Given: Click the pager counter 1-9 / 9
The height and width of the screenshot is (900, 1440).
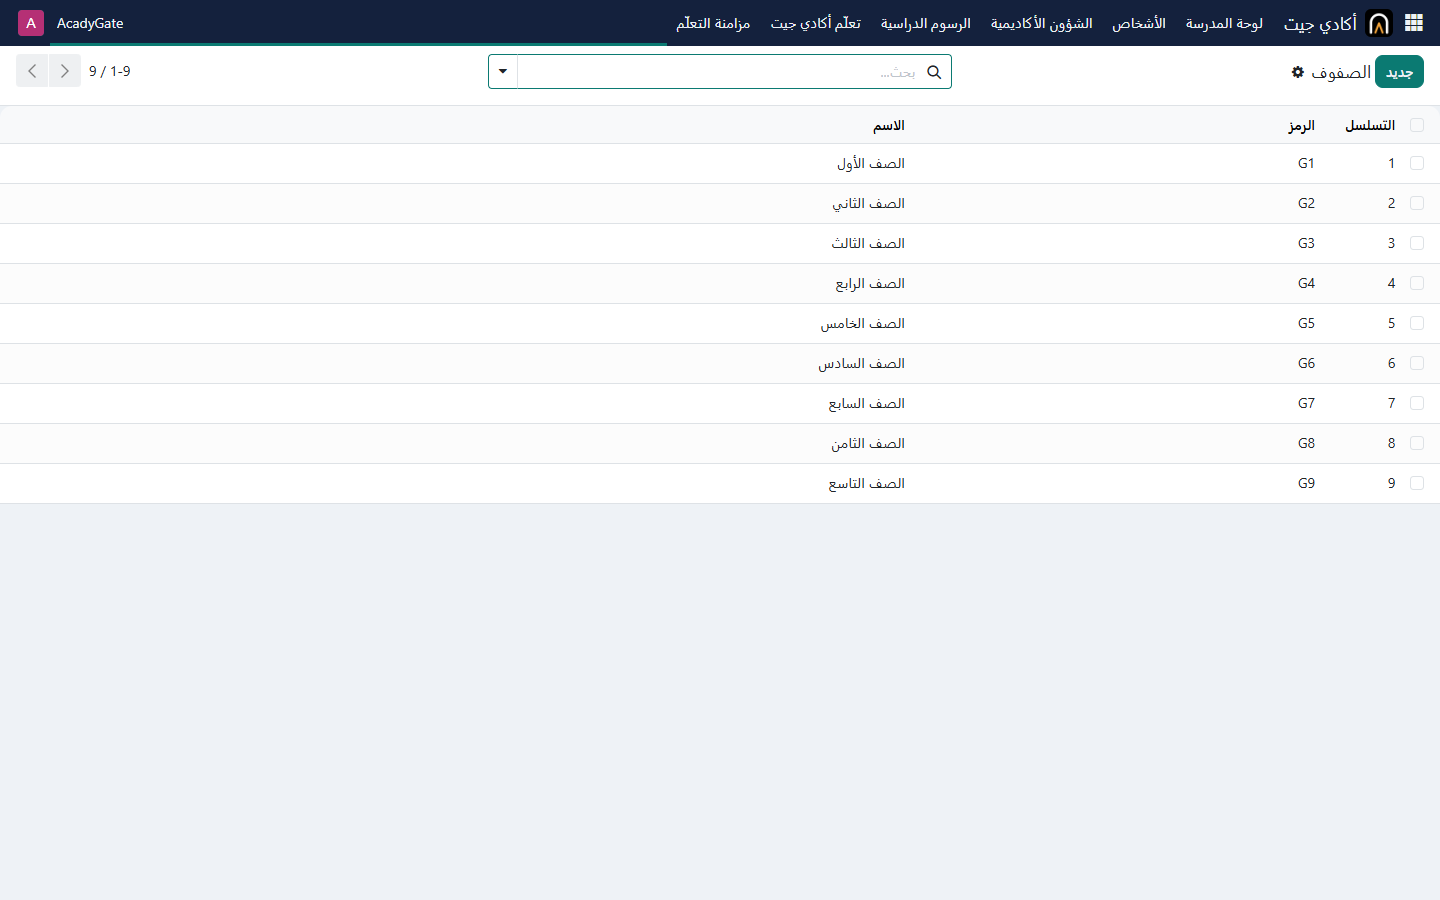Looking at the screenshot, I should 110,71.
